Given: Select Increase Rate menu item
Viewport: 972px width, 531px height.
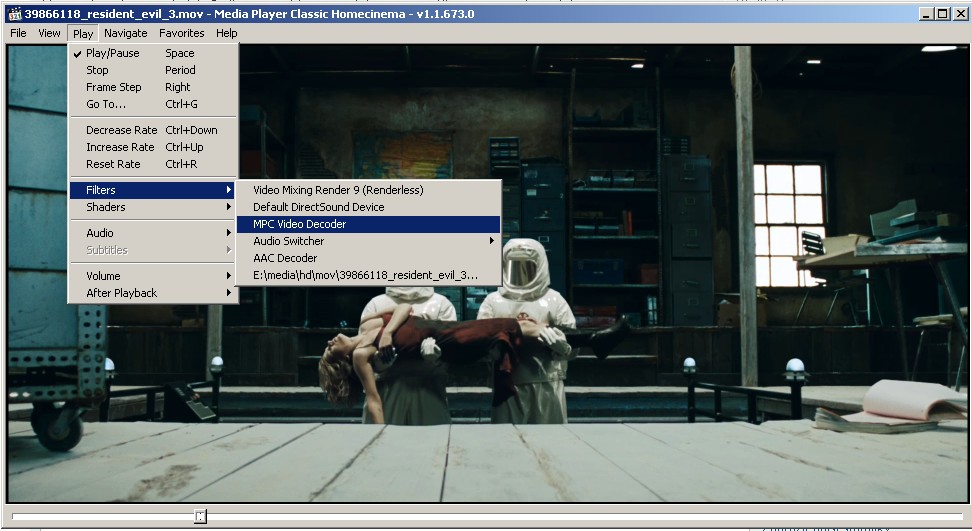Looking at the screenshot, I should point(153,147).
